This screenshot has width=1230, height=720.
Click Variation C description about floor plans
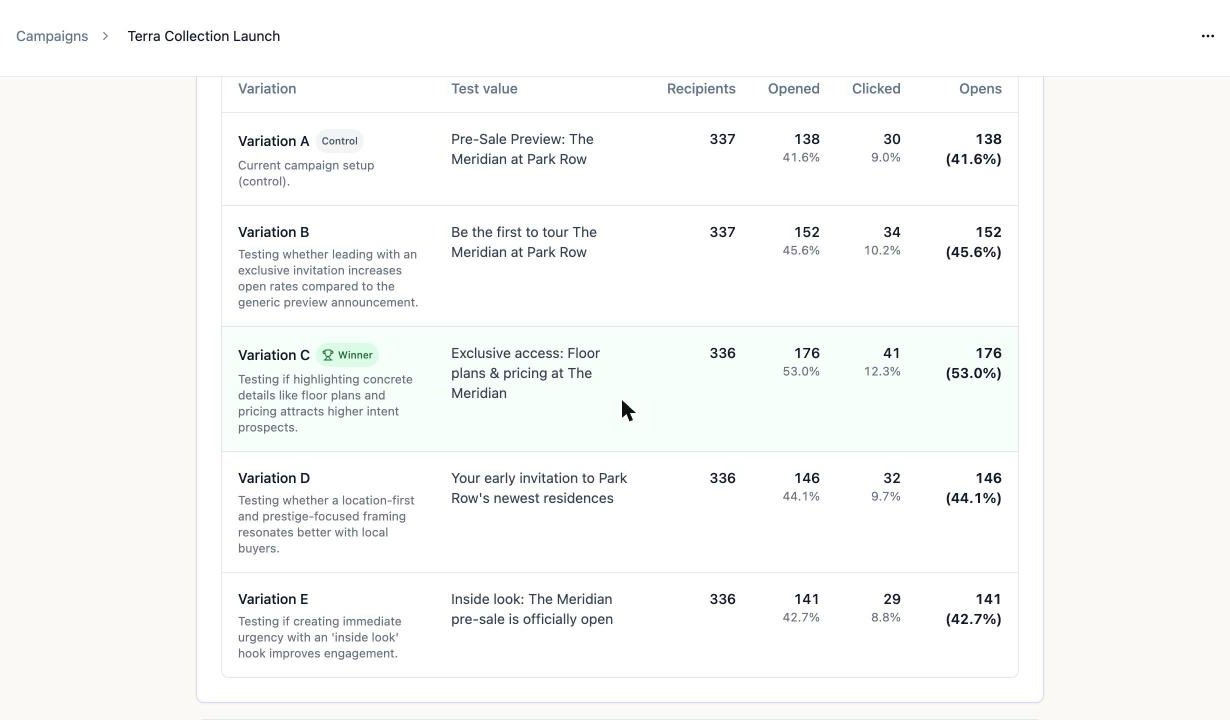pos(325,403)
